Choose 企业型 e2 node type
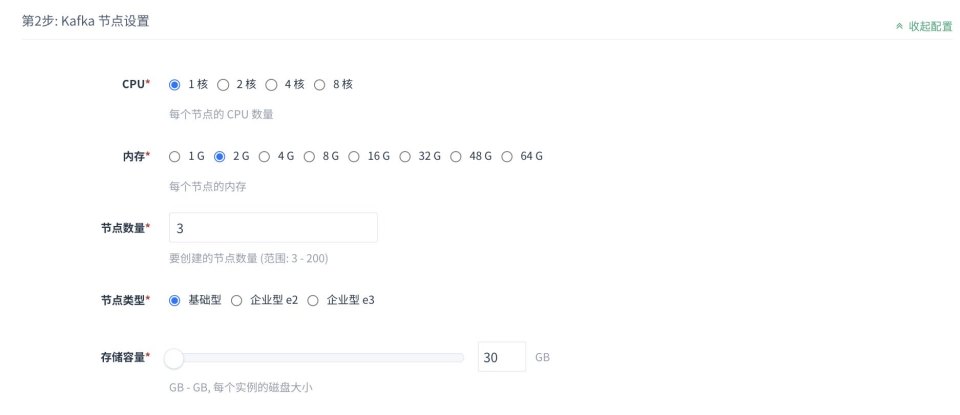 [x=237, y=300]
